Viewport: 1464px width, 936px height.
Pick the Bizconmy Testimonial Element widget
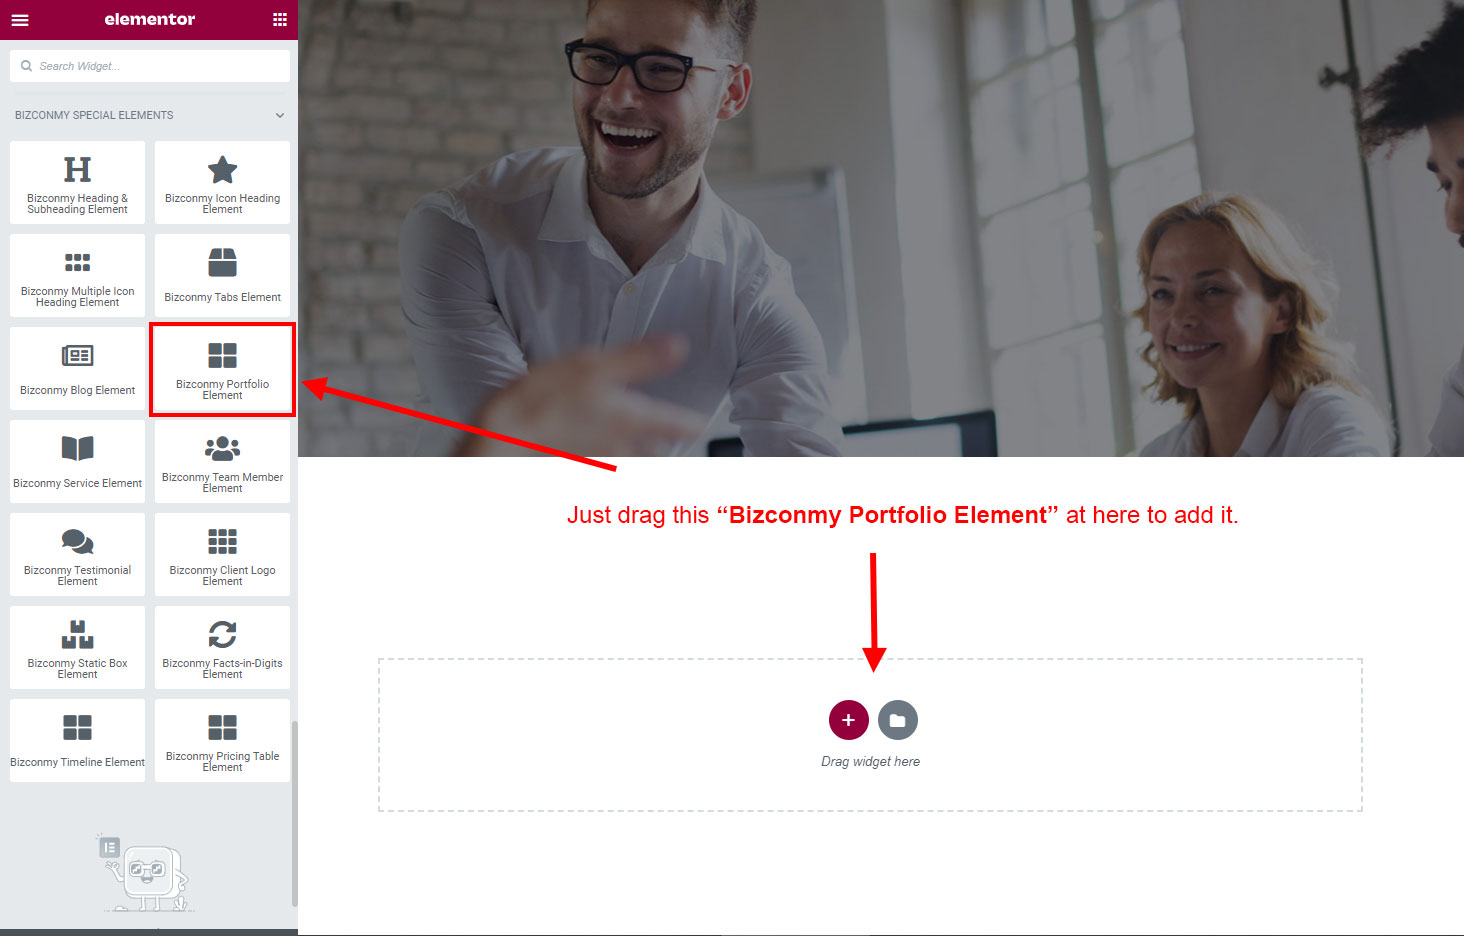click(77, 555)
